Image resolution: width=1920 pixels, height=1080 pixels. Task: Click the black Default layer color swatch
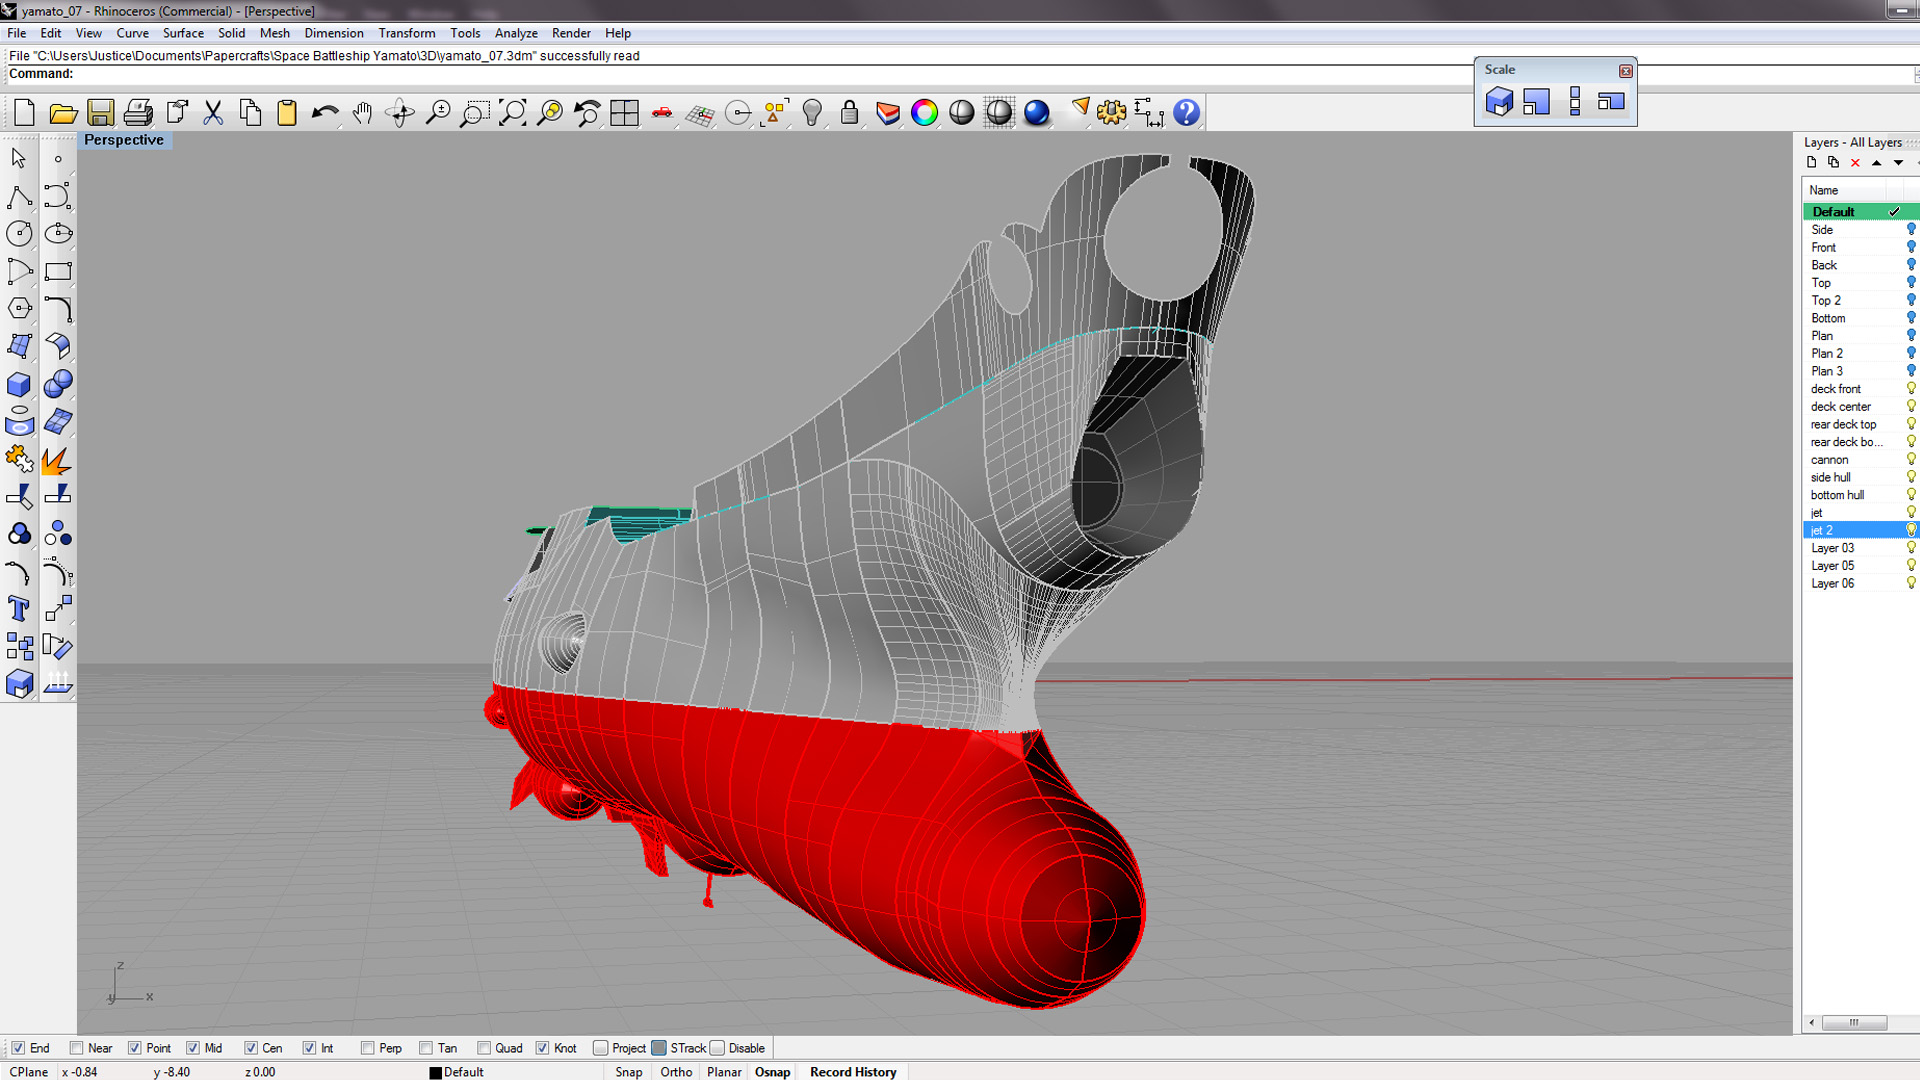coord(435,1073)
